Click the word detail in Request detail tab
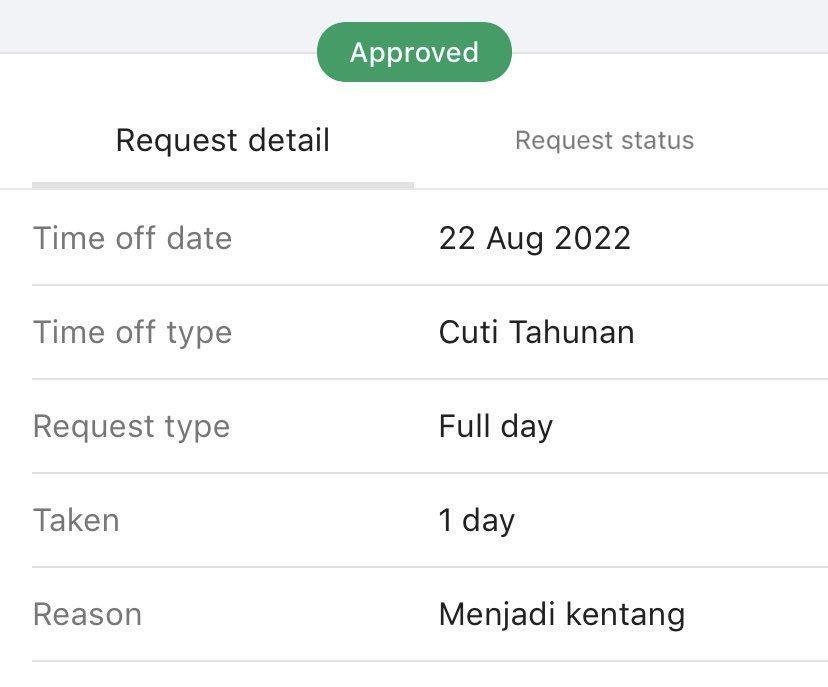The image size is (828, 687). [289, 140]
